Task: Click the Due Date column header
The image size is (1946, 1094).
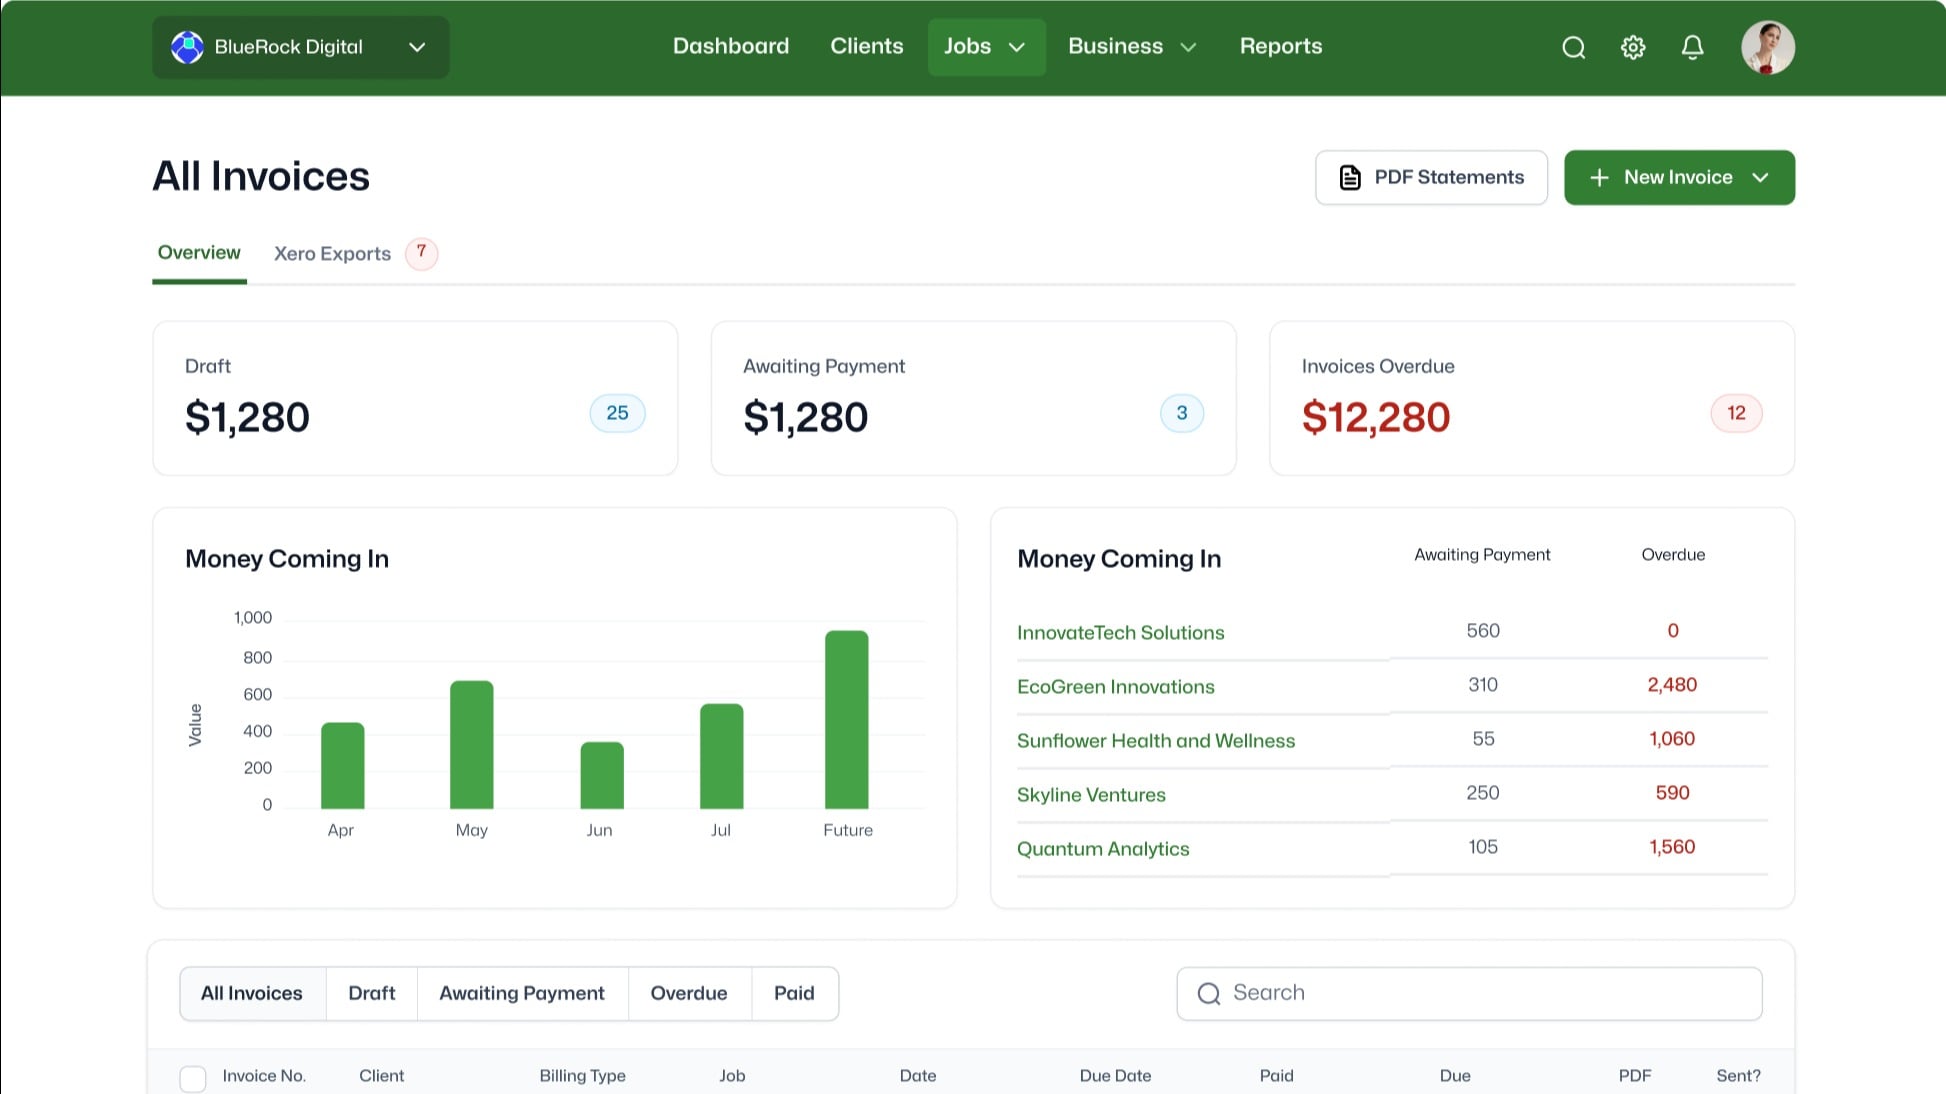Action: (x=1115, y=1076)
